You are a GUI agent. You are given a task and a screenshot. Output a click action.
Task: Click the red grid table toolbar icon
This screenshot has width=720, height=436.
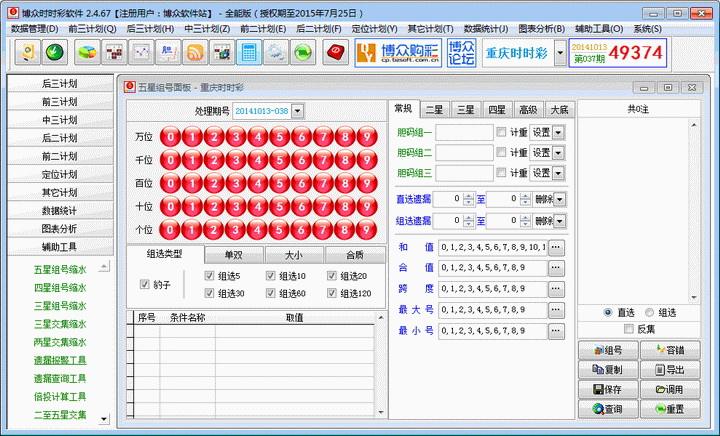(114, 52)
